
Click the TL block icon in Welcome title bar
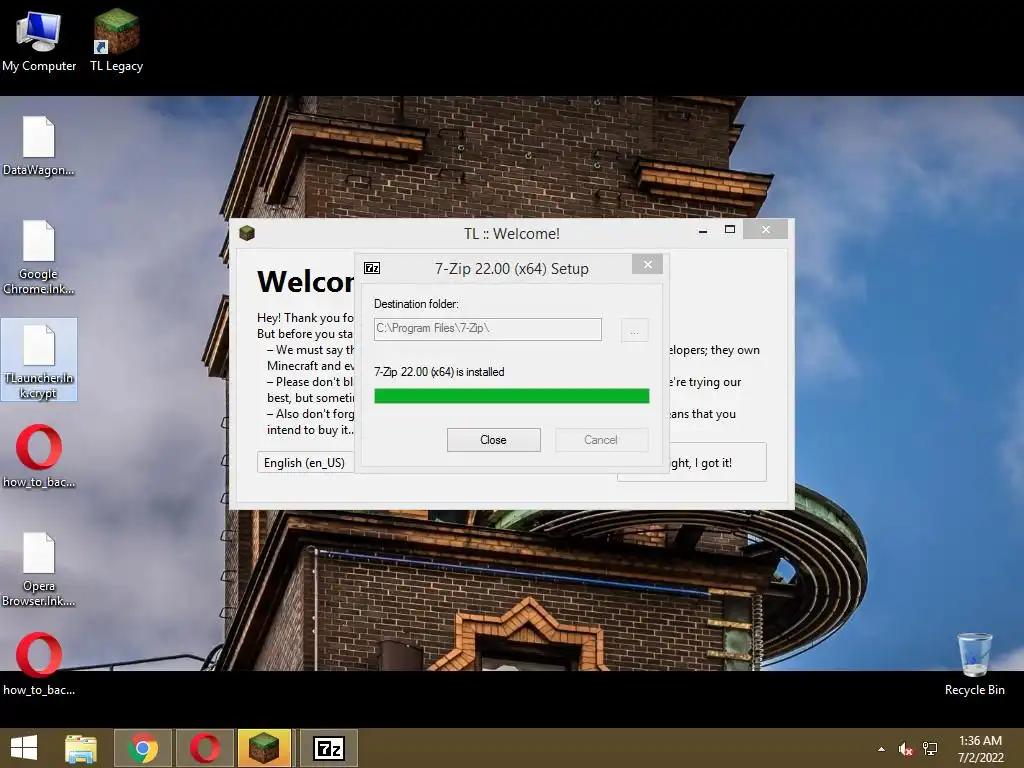[247, 233]
